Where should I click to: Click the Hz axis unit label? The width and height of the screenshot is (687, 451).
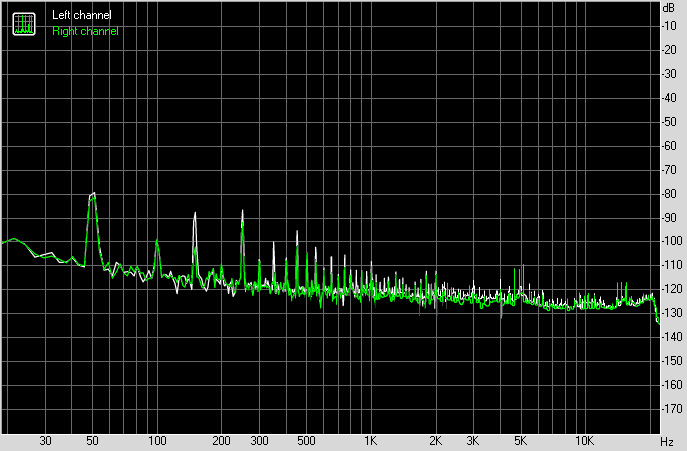[x=667, y=441]
